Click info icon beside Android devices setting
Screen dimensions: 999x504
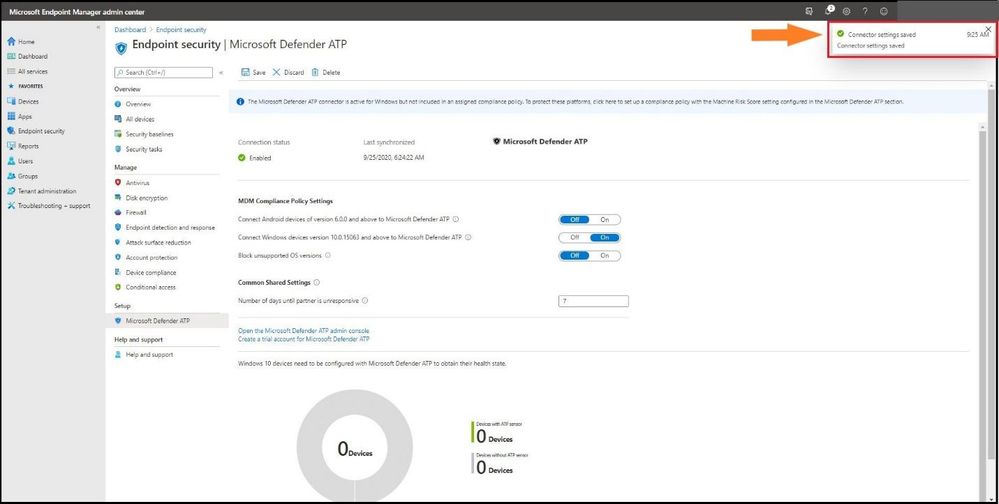456,219
